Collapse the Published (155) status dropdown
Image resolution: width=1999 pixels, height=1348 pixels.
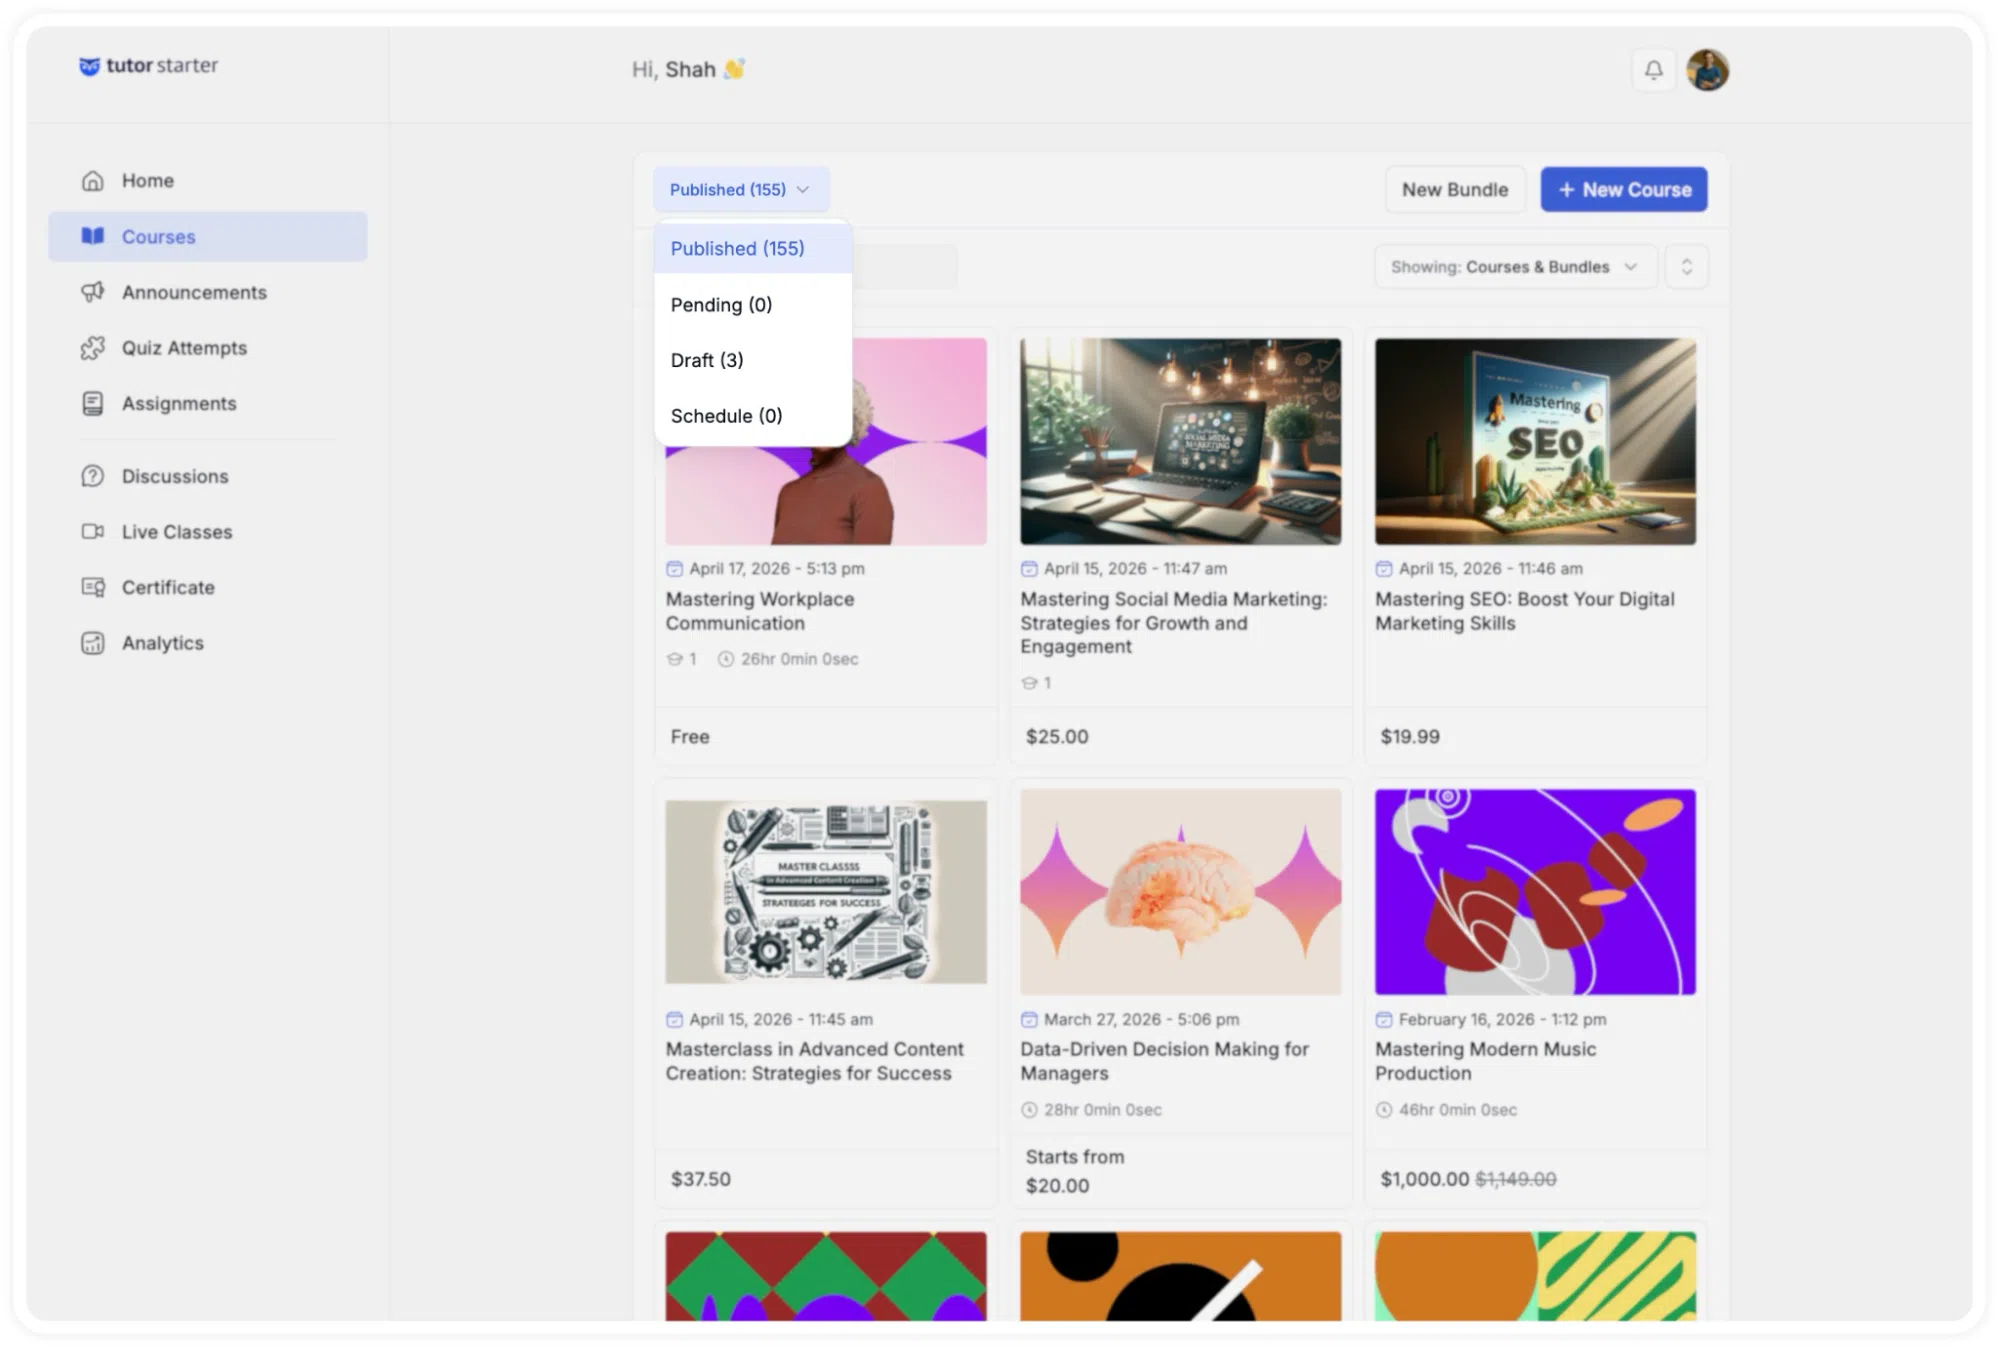coord(741,189)
